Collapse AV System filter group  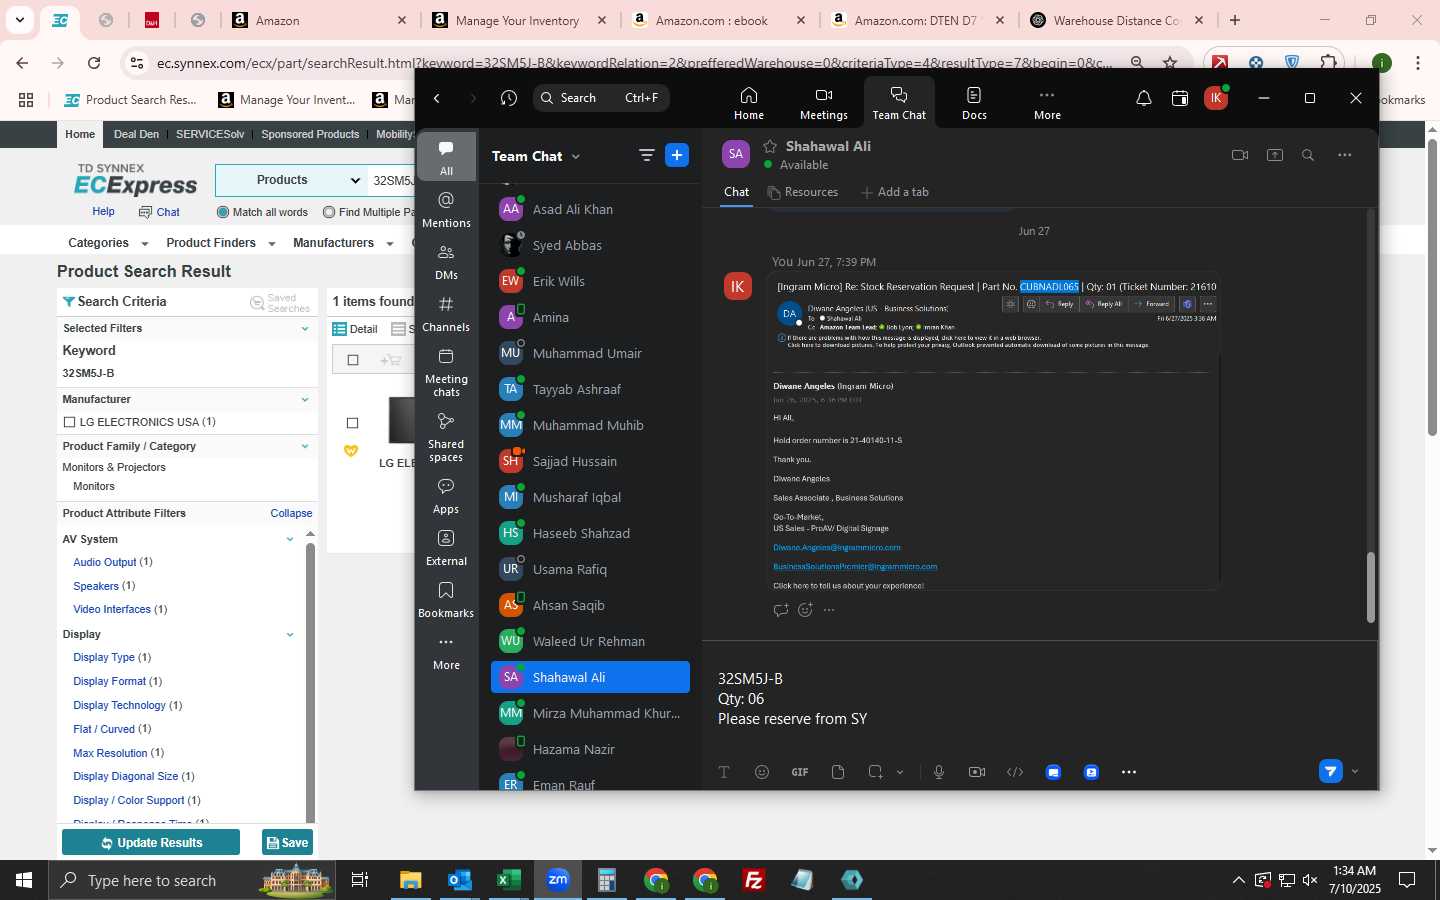tap(290, 539)
